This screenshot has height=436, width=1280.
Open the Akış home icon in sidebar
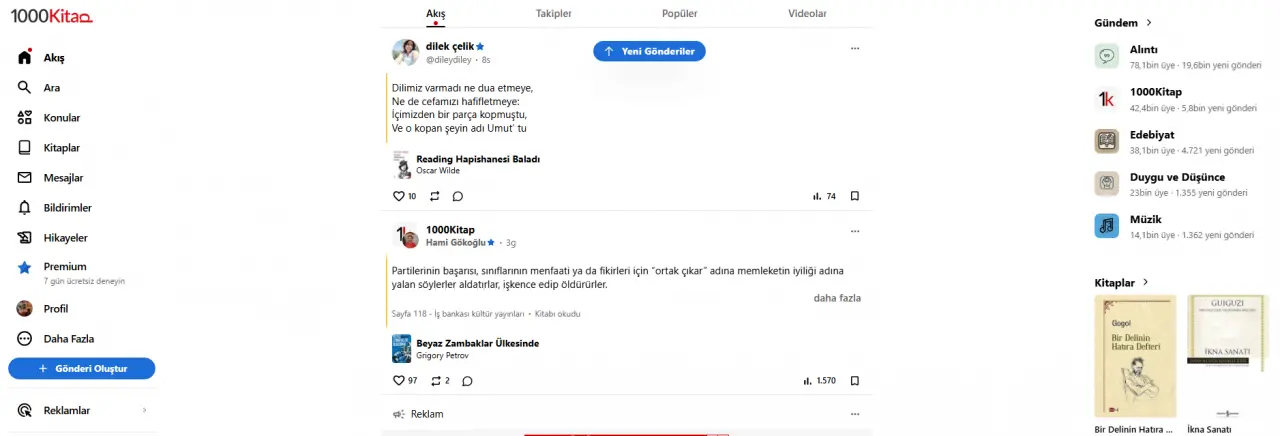25,58
